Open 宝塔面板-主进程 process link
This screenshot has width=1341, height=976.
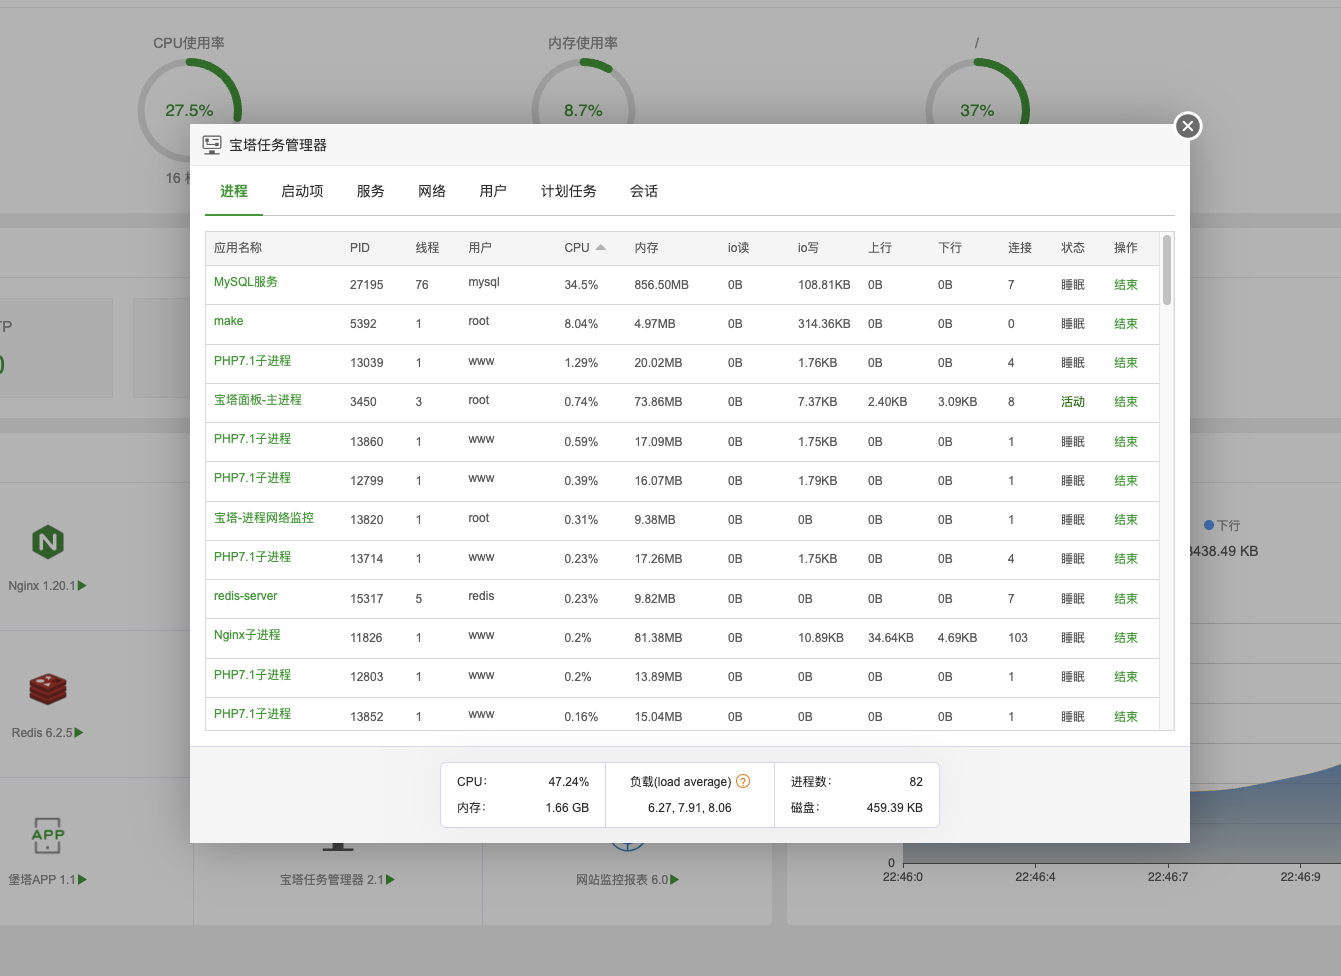click(x=258, y=400)
